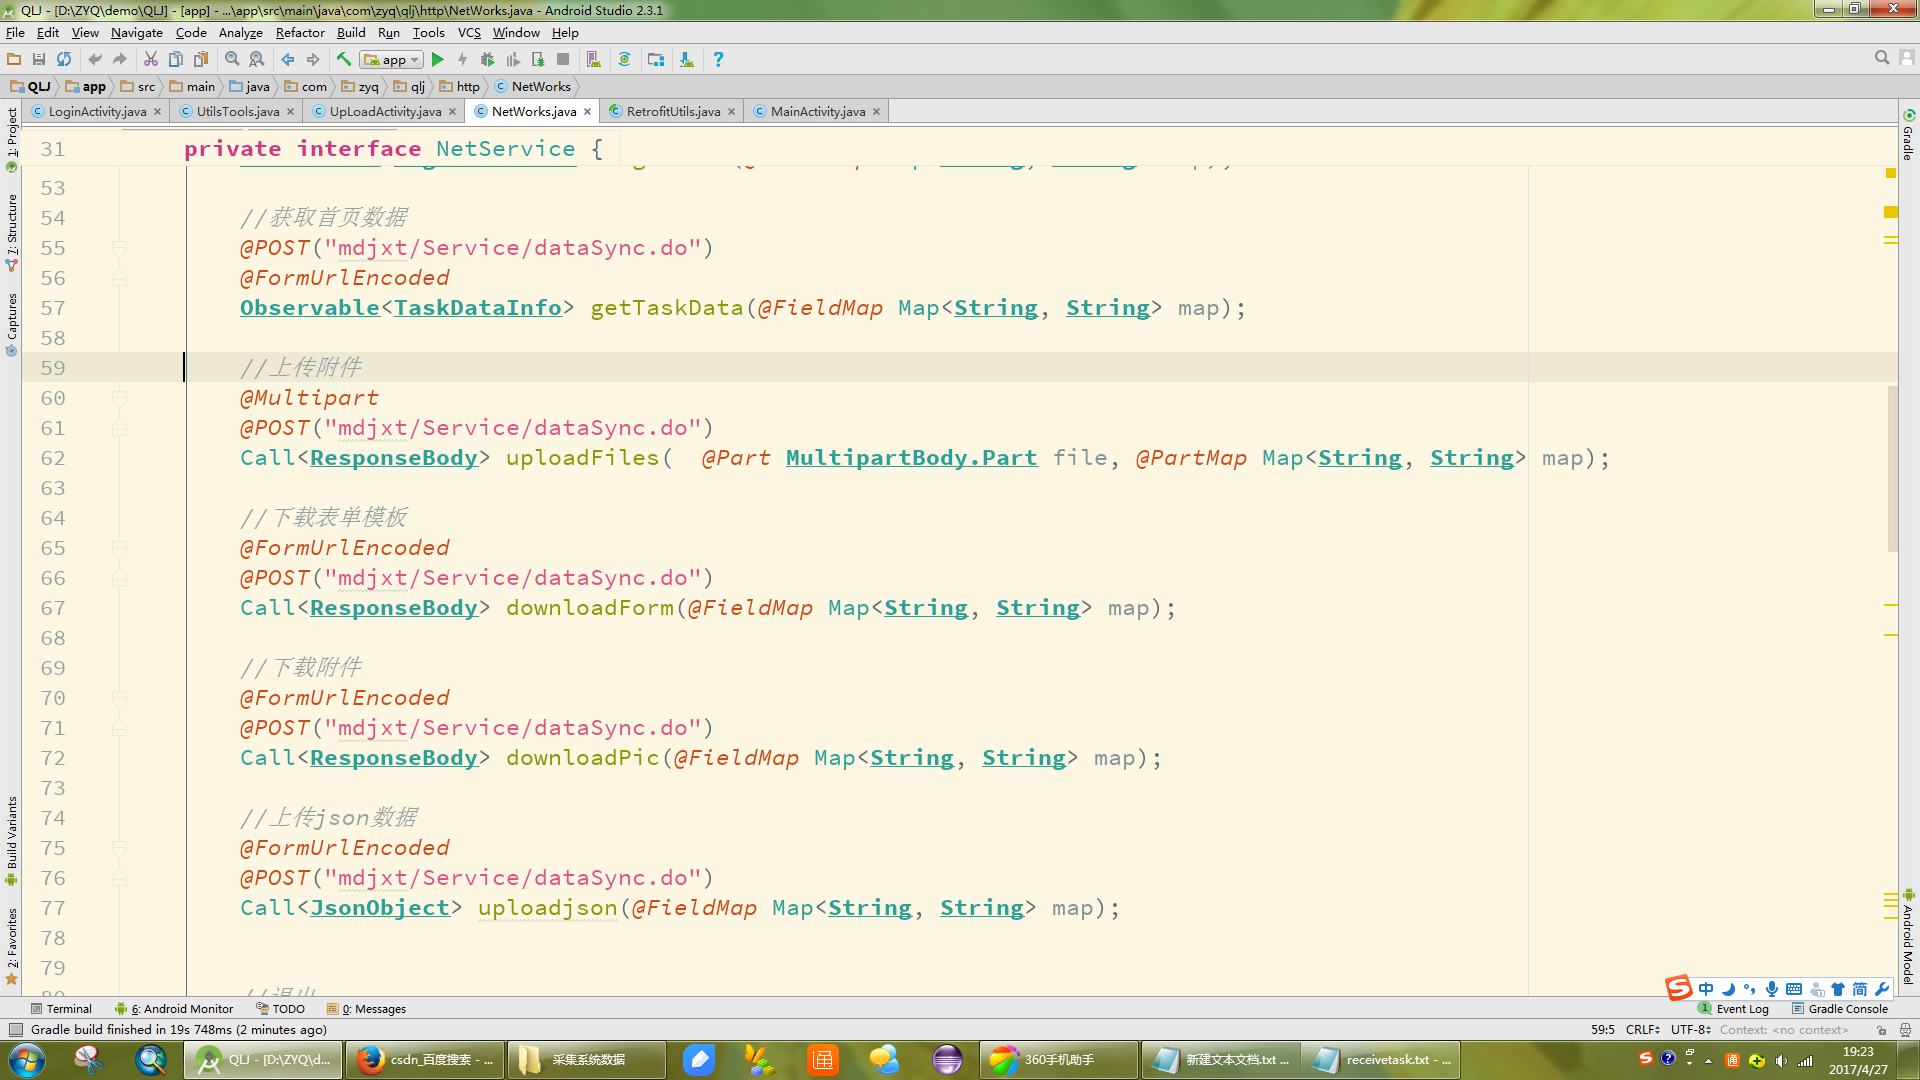This screenshot has height=1080, width=1920.
Task: Collapse fold marker at line 70
Action: click(119, 698)
